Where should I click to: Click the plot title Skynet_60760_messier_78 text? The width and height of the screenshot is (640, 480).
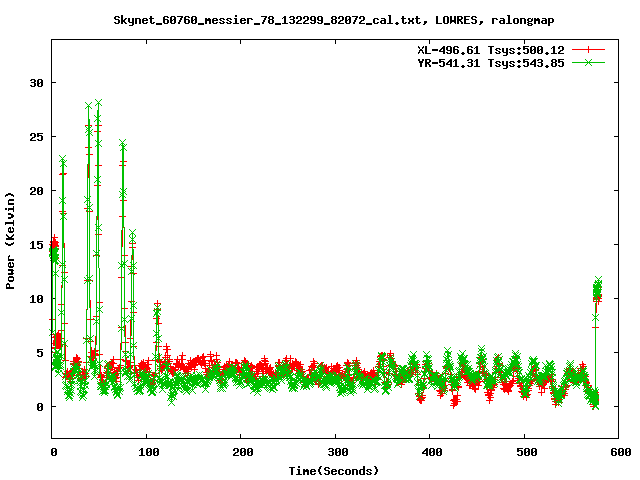[x=333, y=20]
